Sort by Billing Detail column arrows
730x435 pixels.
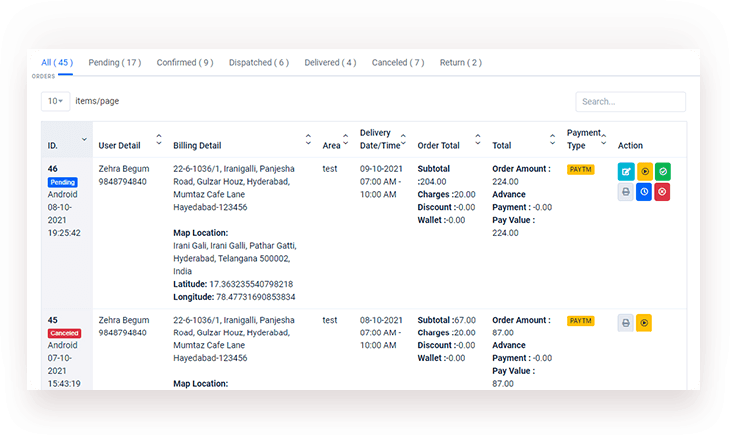click(308, 139)
